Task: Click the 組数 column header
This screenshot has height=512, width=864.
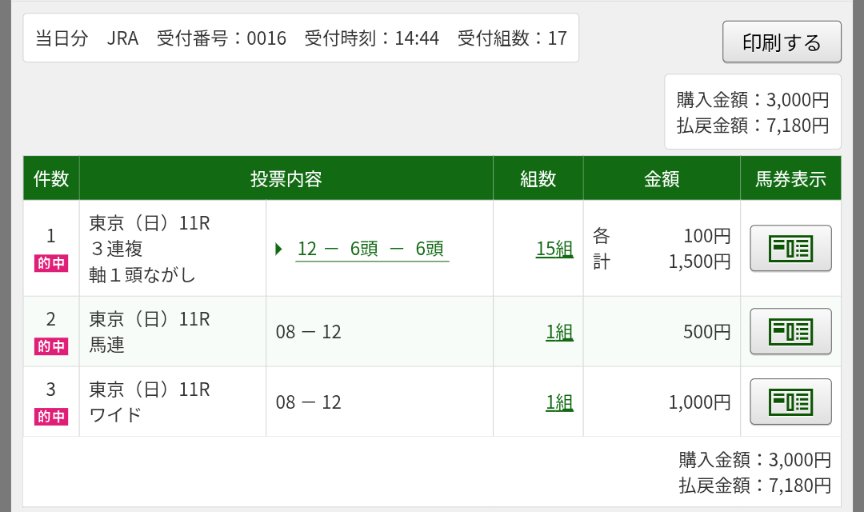Action: [x=538, y=179]
